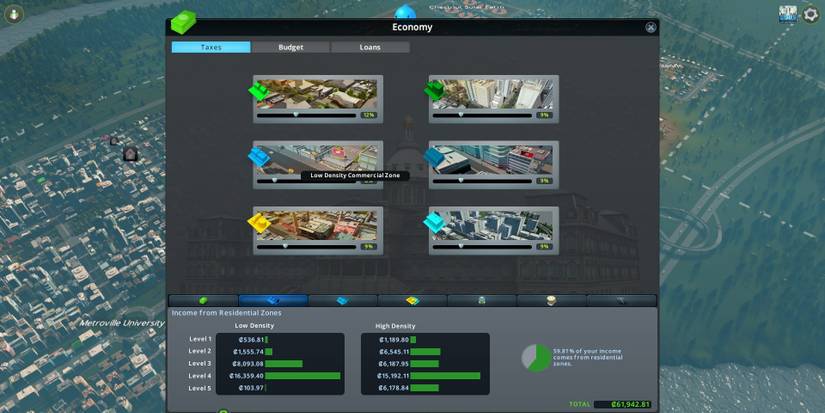Click low density residential houses thumbnail
The height and width of the screenshot is (413, 825).
pos(317,94)
